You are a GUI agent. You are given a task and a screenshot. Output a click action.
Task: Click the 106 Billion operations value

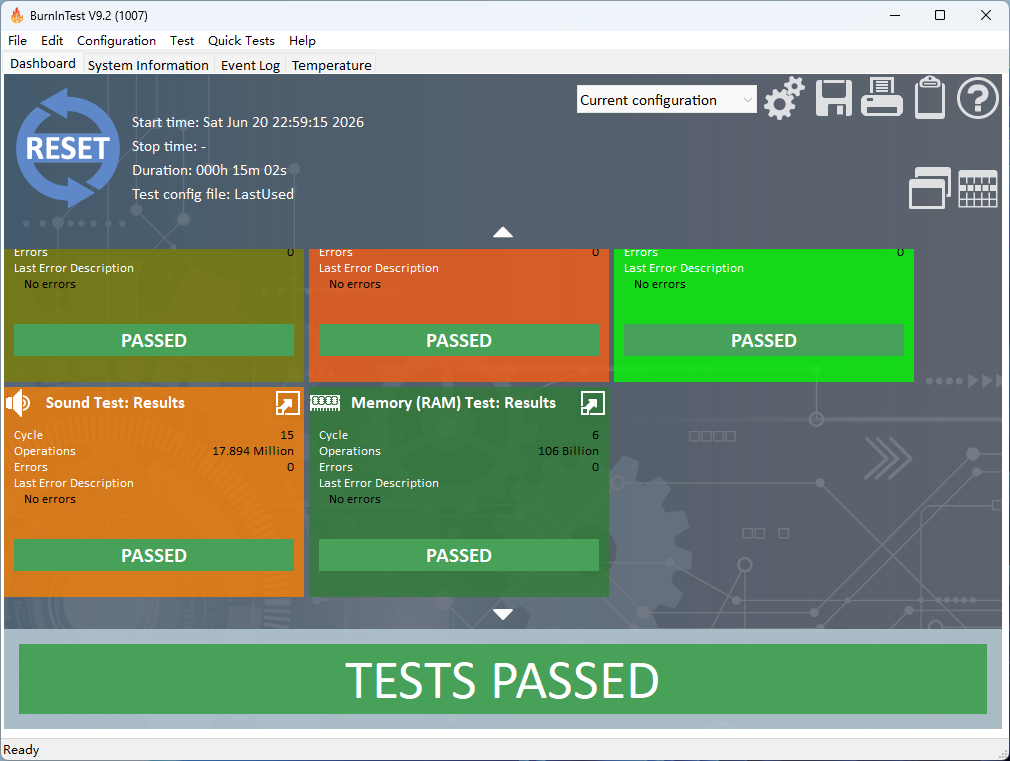[568, 451]
